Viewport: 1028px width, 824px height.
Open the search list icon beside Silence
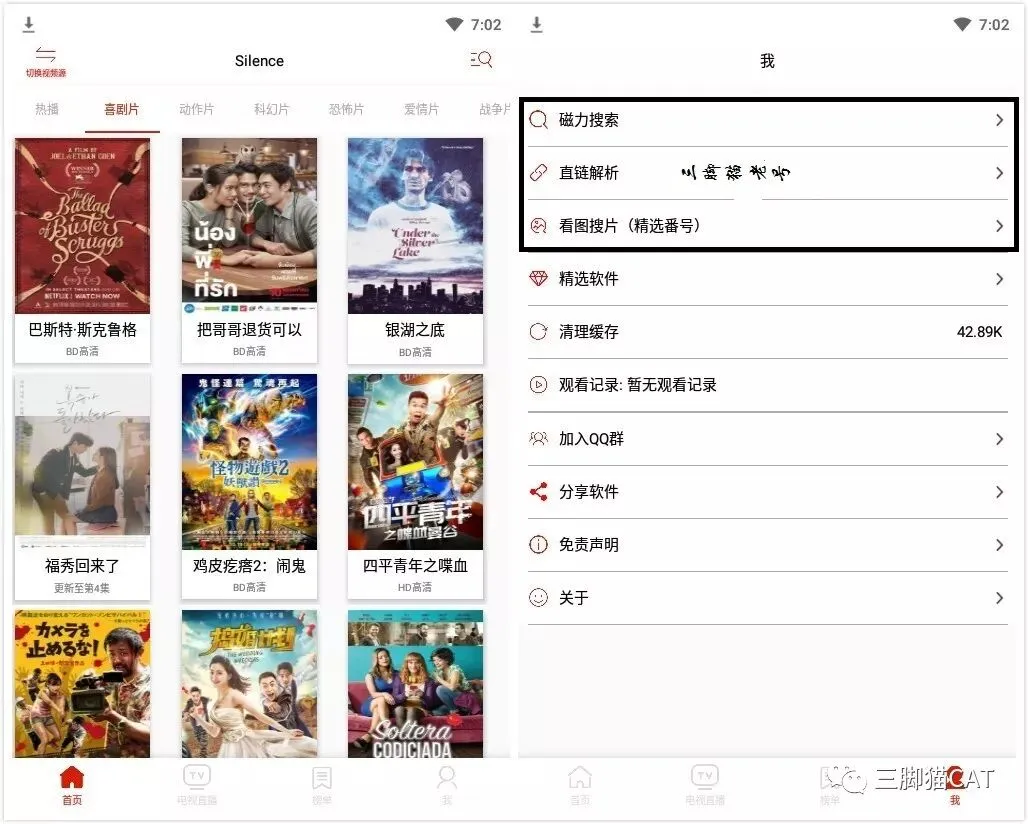click(x=481, y=60)
